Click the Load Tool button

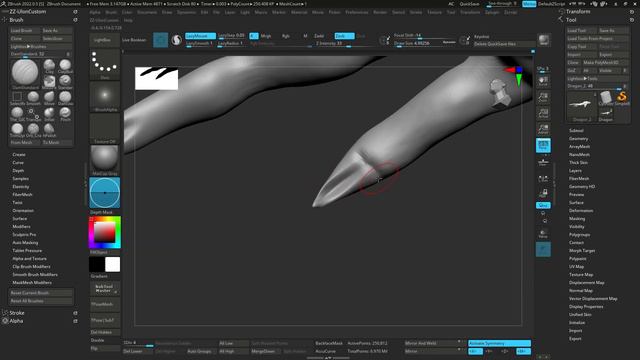tap(582, 31)
